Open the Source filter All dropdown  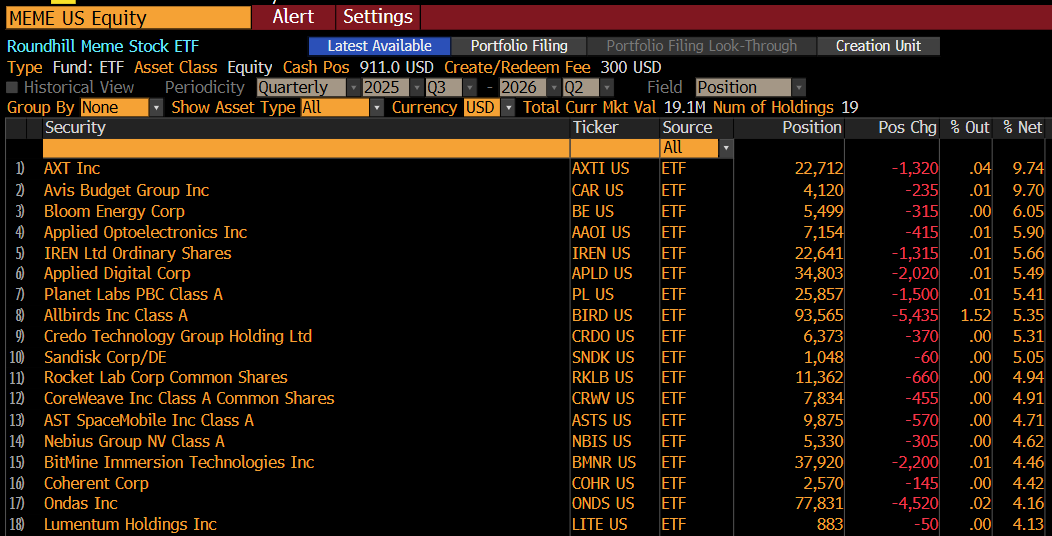pyautogui.click(x=696, y=148)
